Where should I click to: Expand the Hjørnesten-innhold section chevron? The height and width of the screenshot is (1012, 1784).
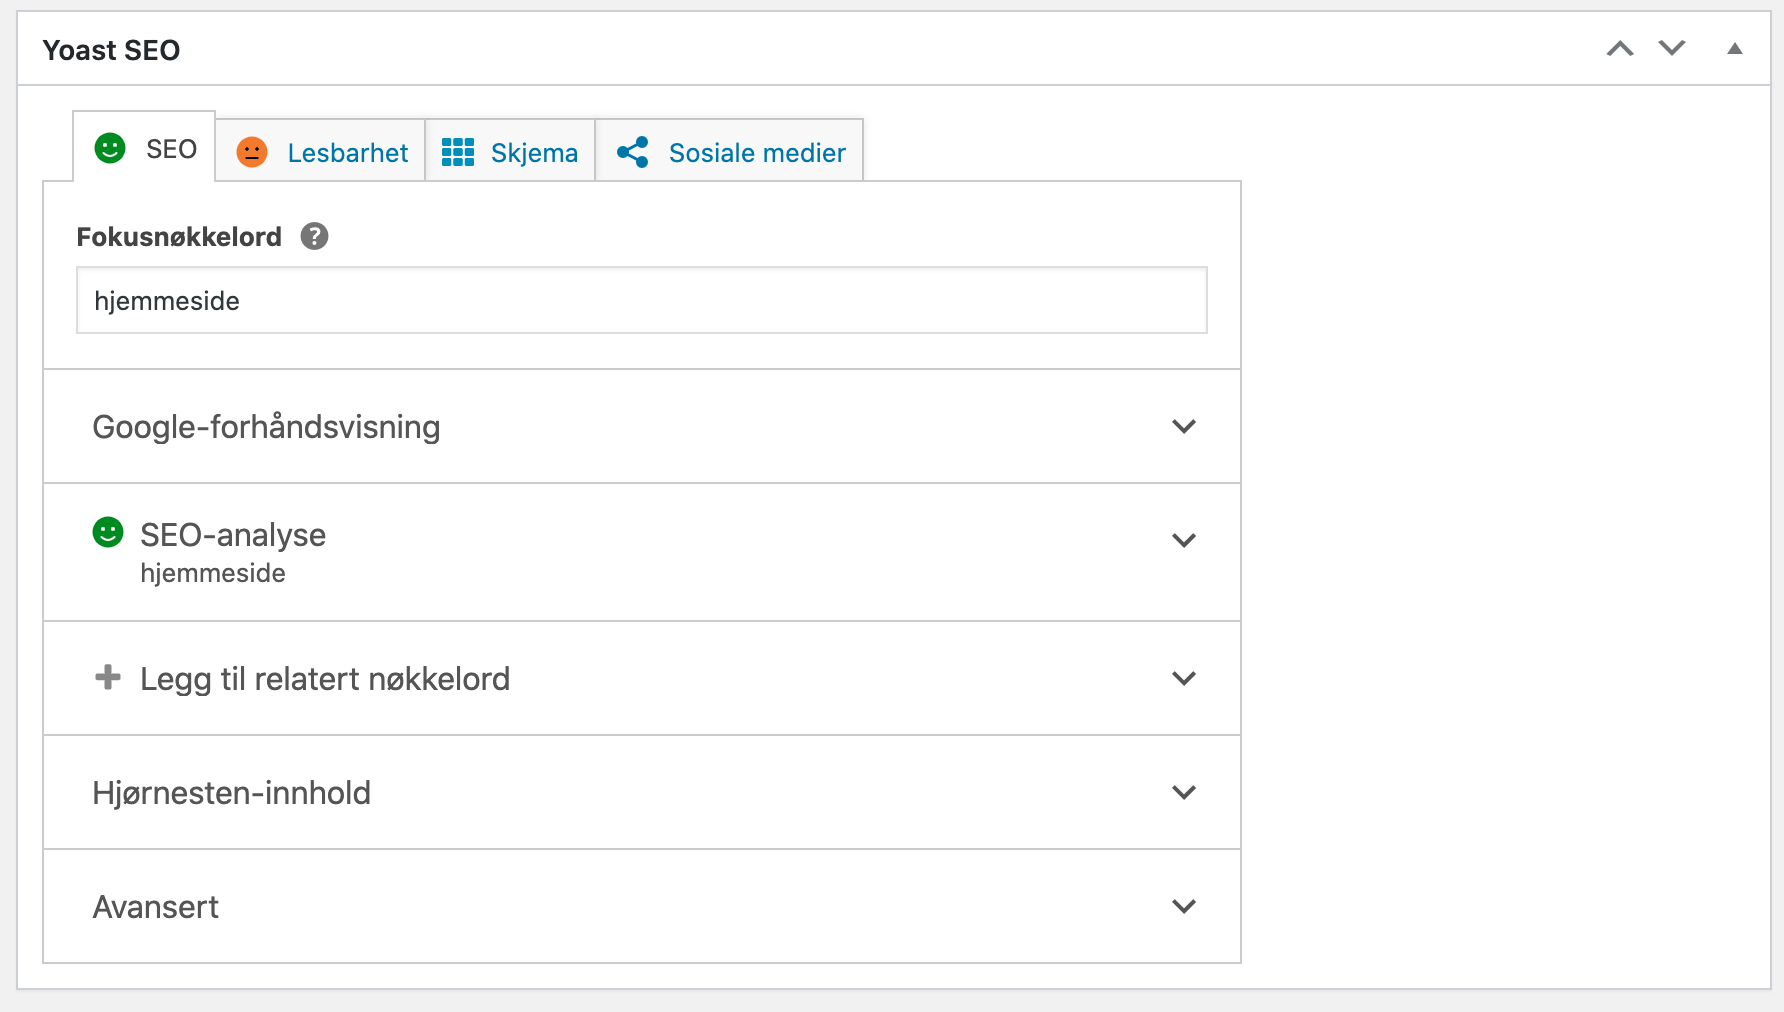pos(1184,793)
